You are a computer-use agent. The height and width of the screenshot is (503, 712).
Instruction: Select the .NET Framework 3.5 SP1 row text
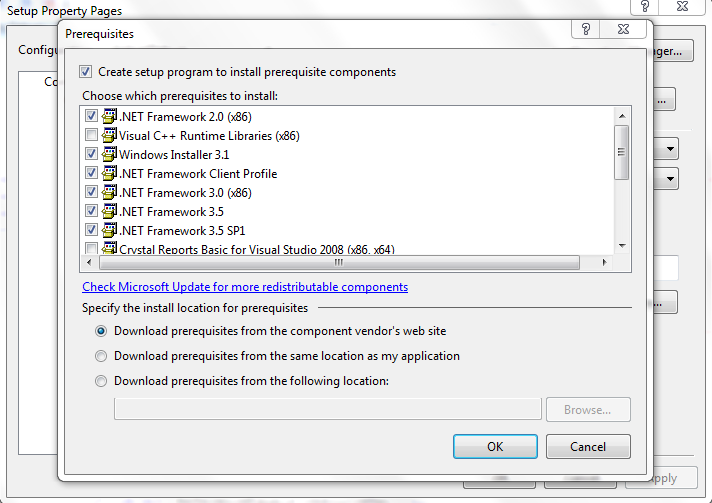182,231
